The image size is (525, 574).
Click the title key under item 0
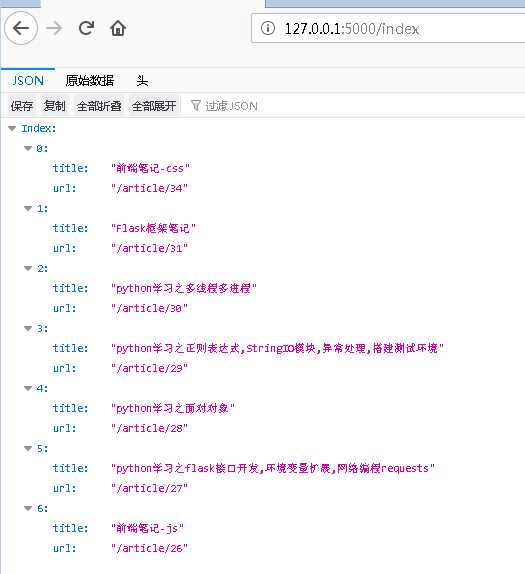point(70,168)
